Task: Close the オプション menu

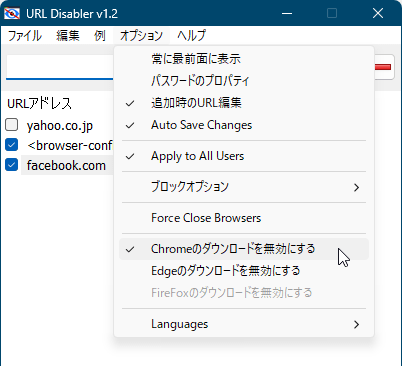Action: pos(141,35)
